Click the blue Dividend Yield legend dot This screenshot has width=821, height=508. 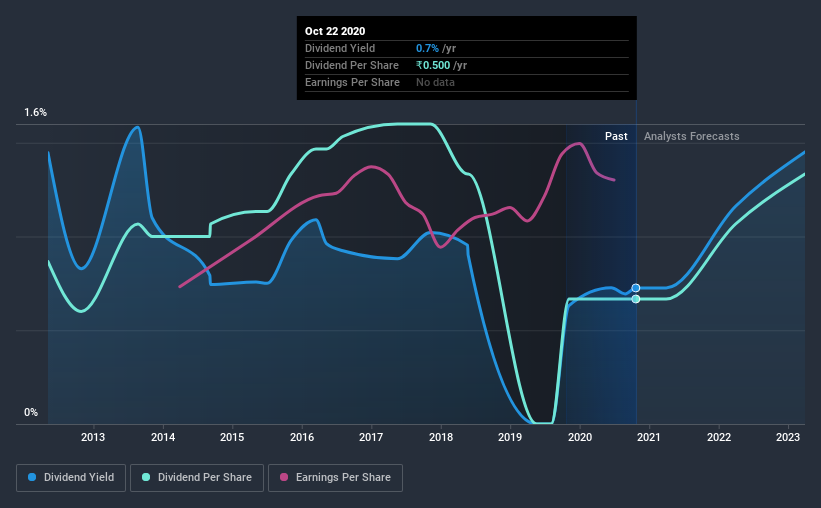click(x=32, y=477)
